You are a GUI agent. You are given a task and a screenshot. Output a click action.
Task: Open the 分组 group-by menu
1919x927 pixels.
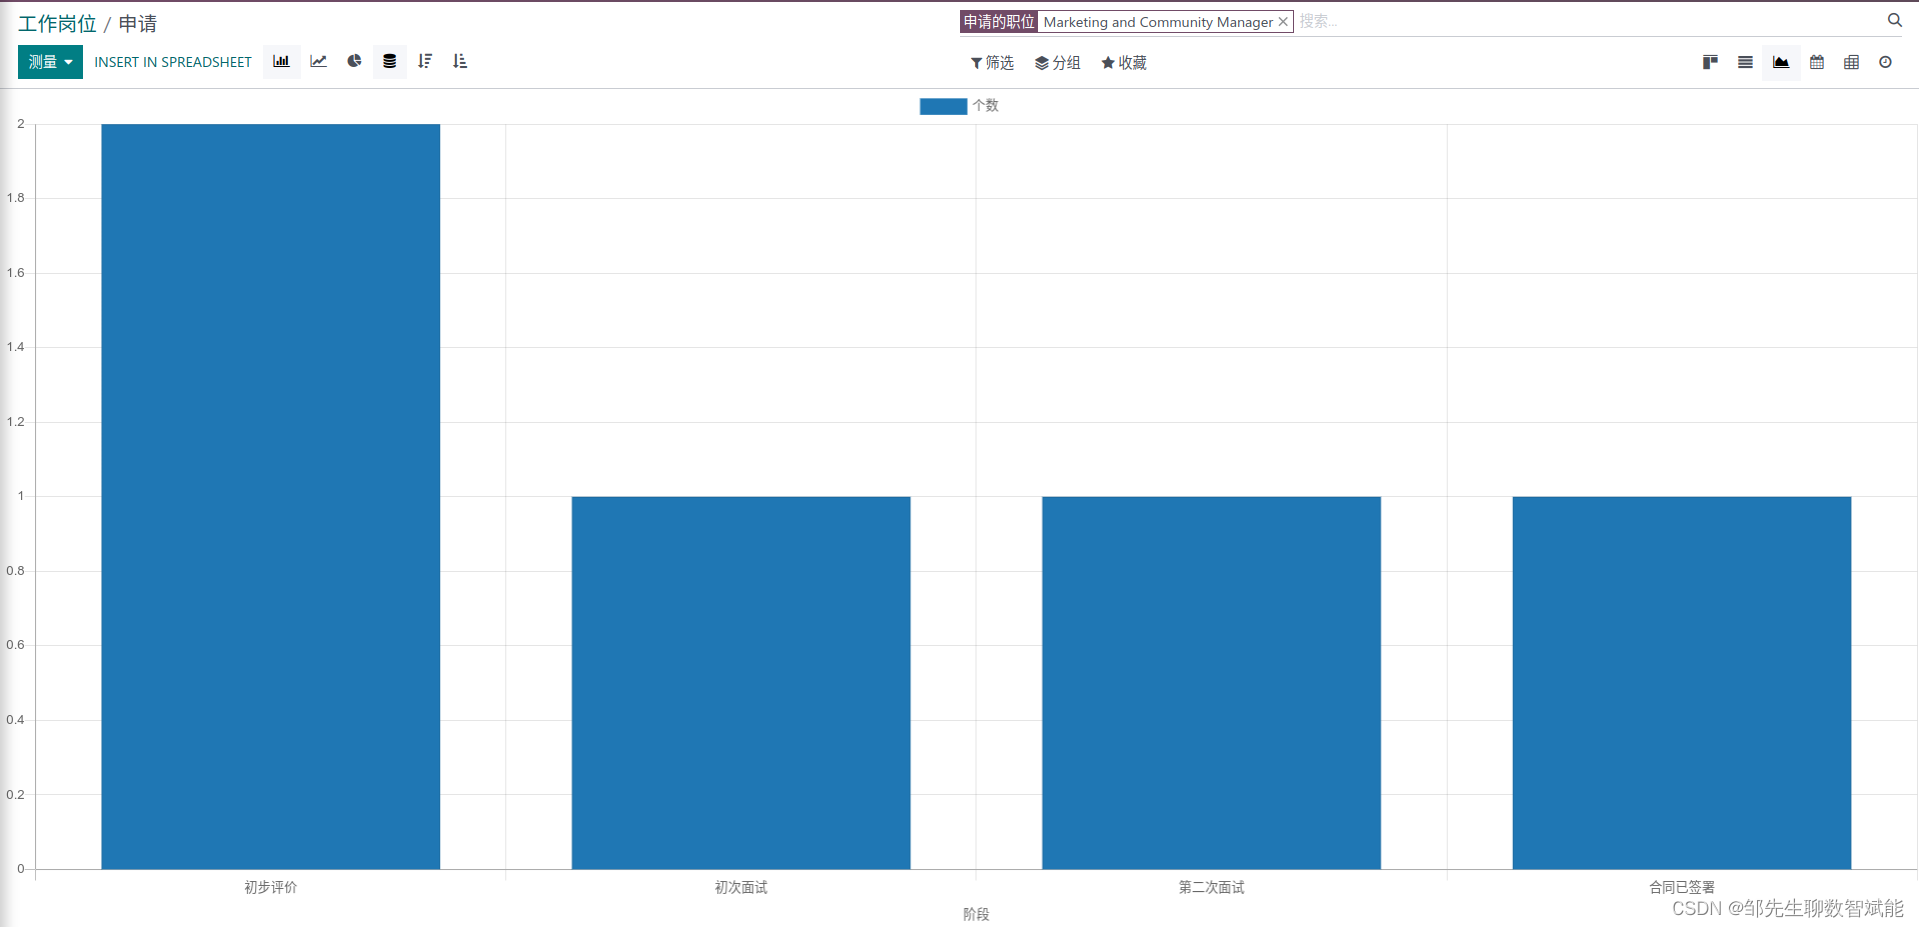click(1057, 63)
